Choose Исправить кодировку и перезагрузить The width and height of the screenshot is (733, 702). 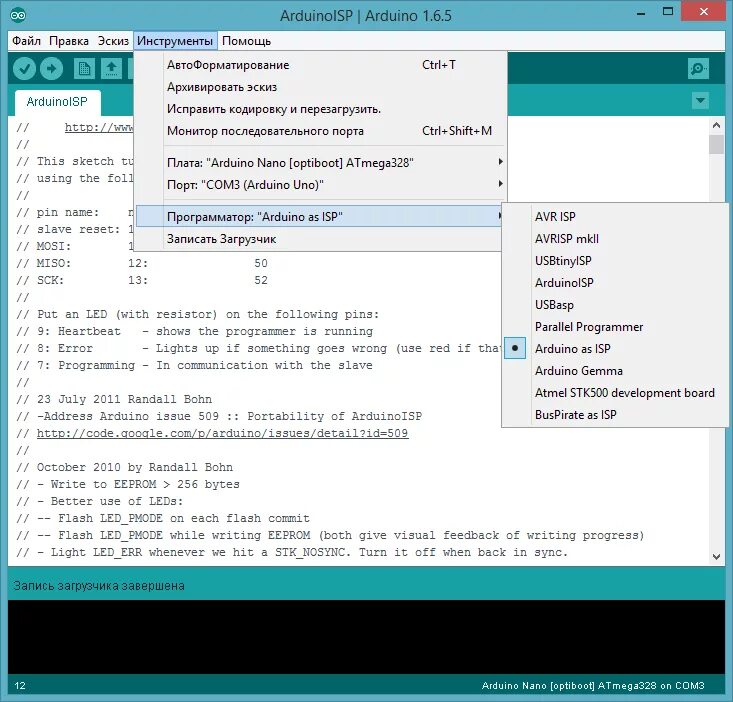[321, 109]
